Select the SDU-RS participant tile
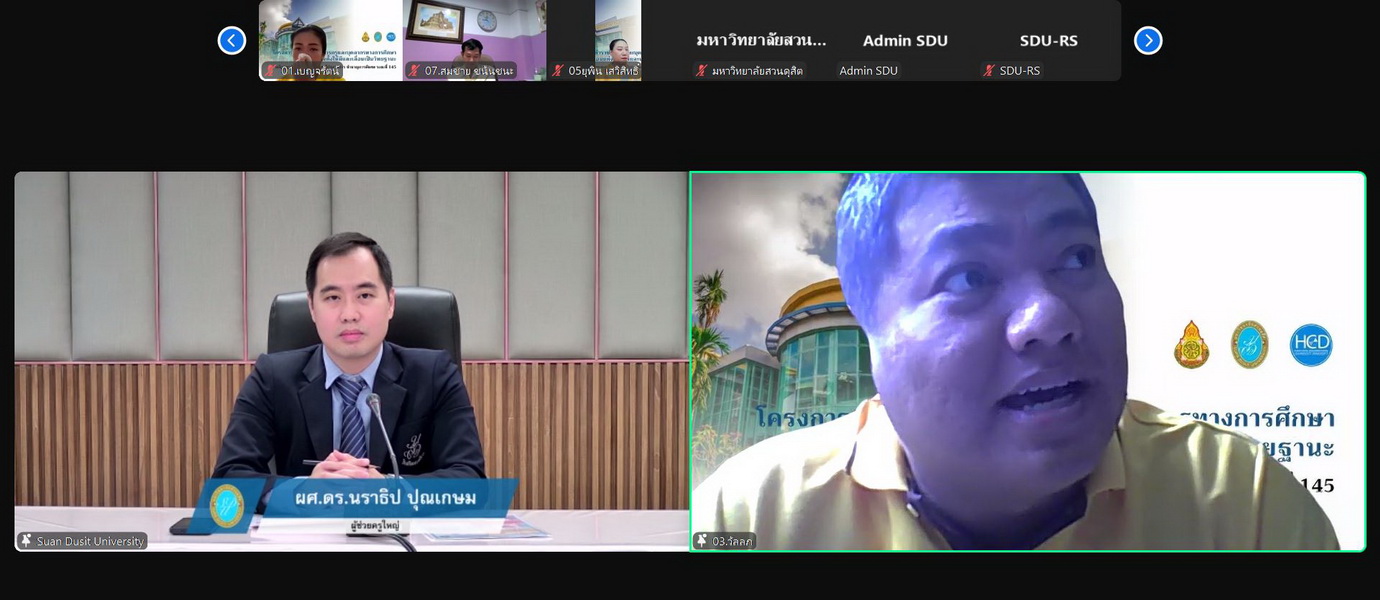The height and width of the screenshot is (600, 1380). tap(1049, 40)
